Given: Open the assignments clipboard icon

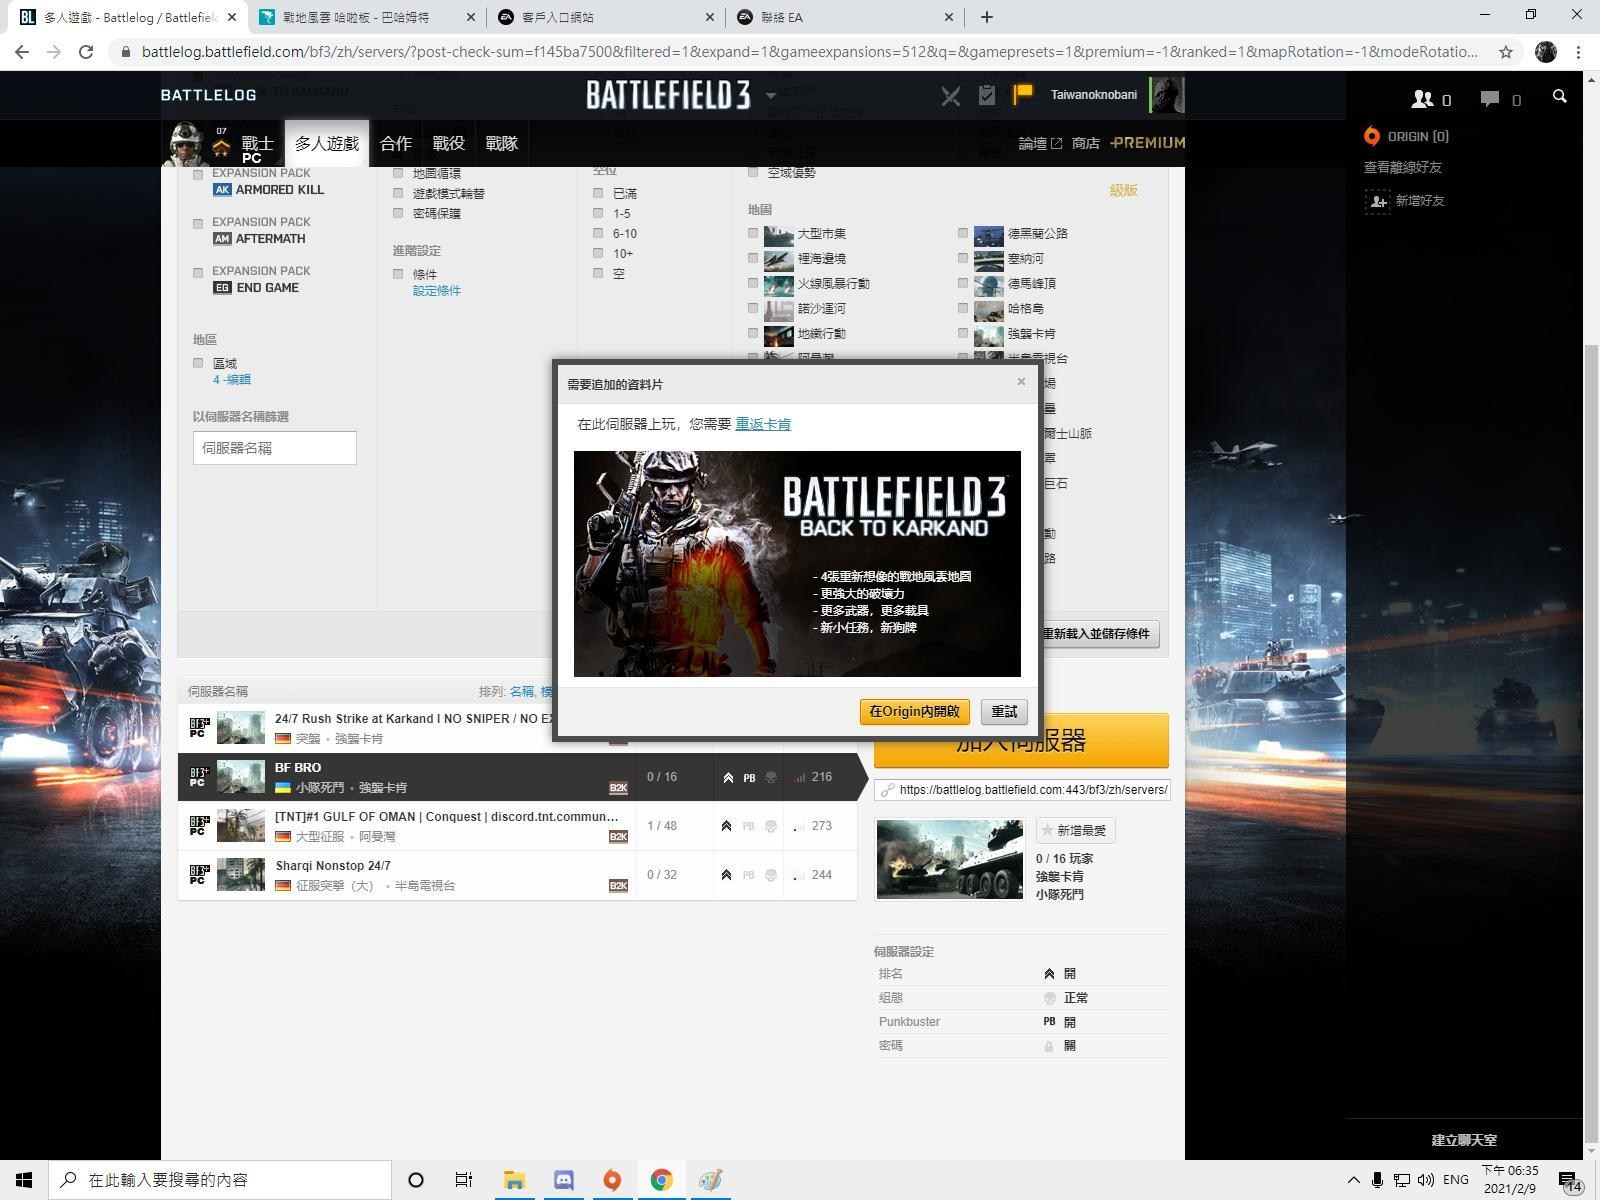Looking at the screenshot, I should [x=987, y=95].
